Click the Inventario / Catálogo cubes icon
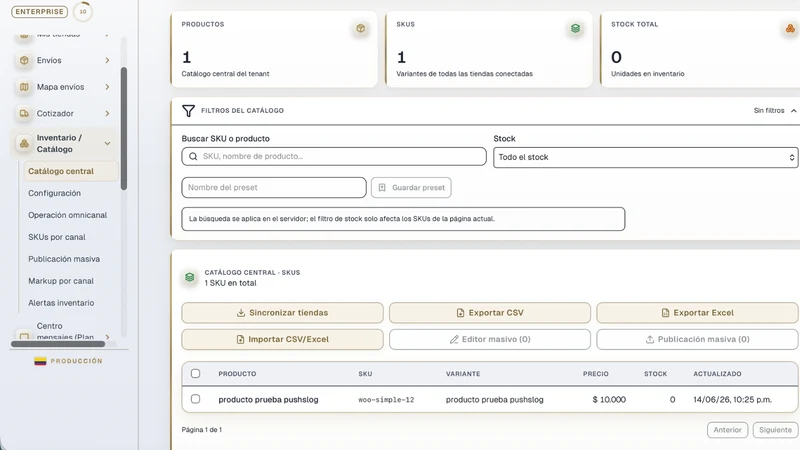Viewport: 800px width, 450px height. tap(24, 143)
